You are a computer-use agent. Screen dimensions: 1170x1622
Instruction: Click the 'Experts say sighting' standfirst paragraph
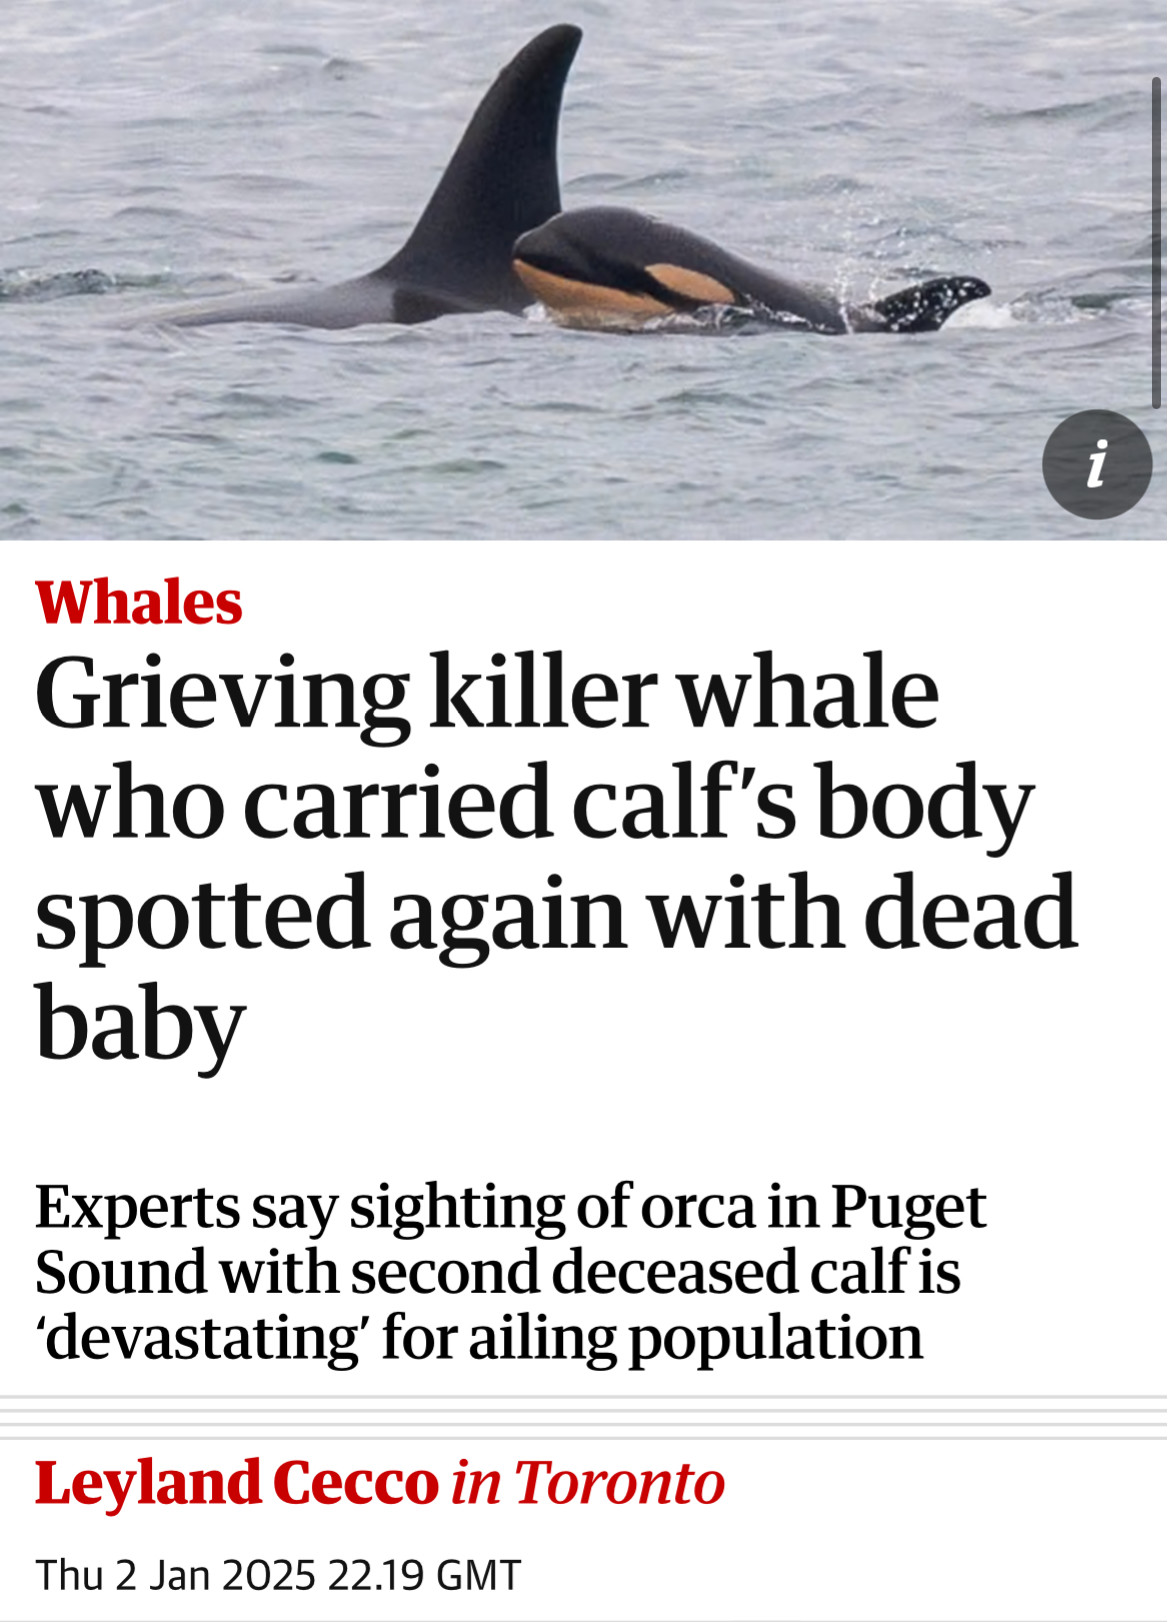point(510,1272)
